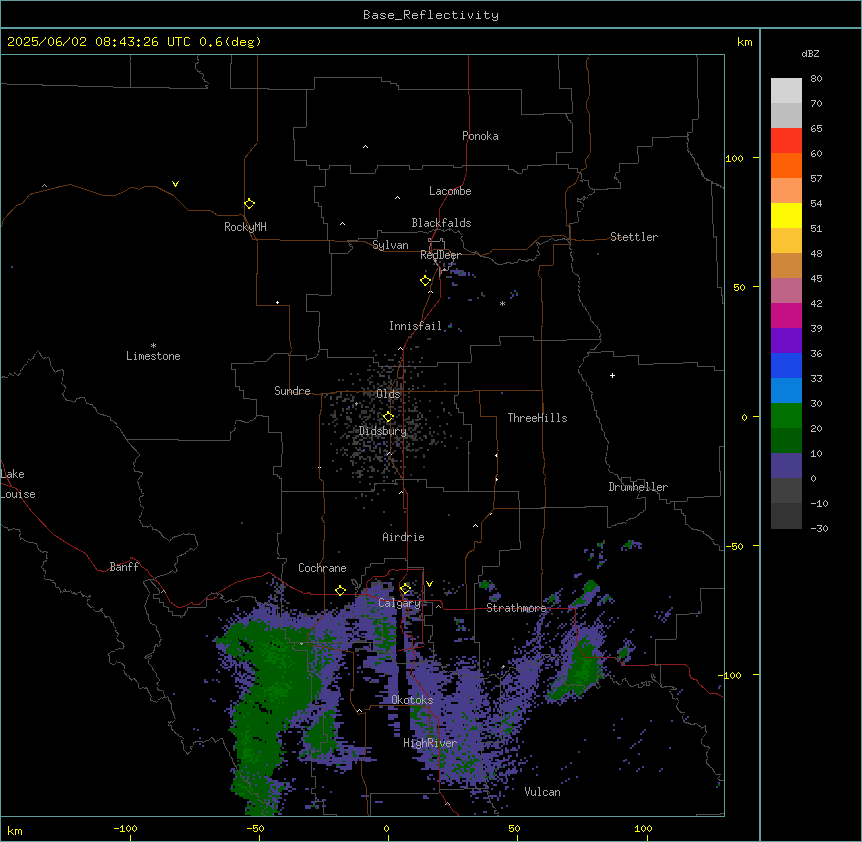Click the asterisk marker east of Innisfail

[x=502, y=303]
